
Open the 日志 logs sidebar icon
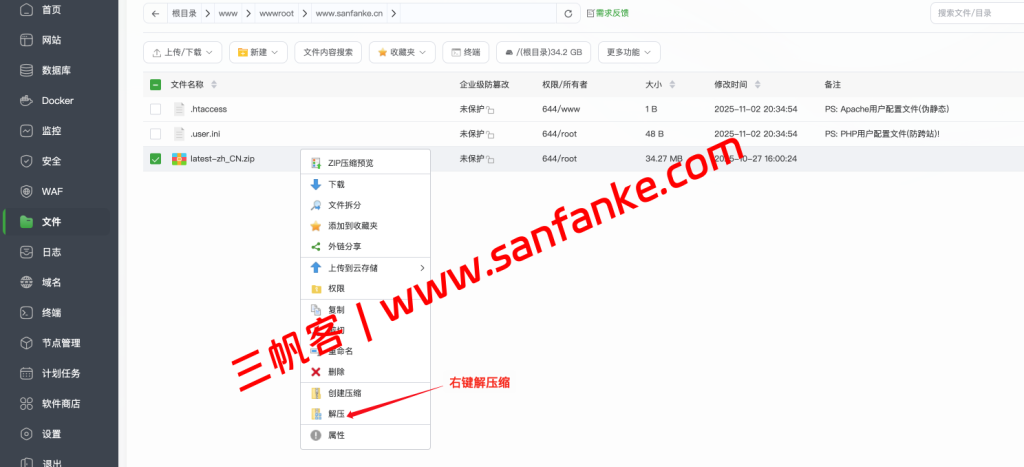pos(26,252)
